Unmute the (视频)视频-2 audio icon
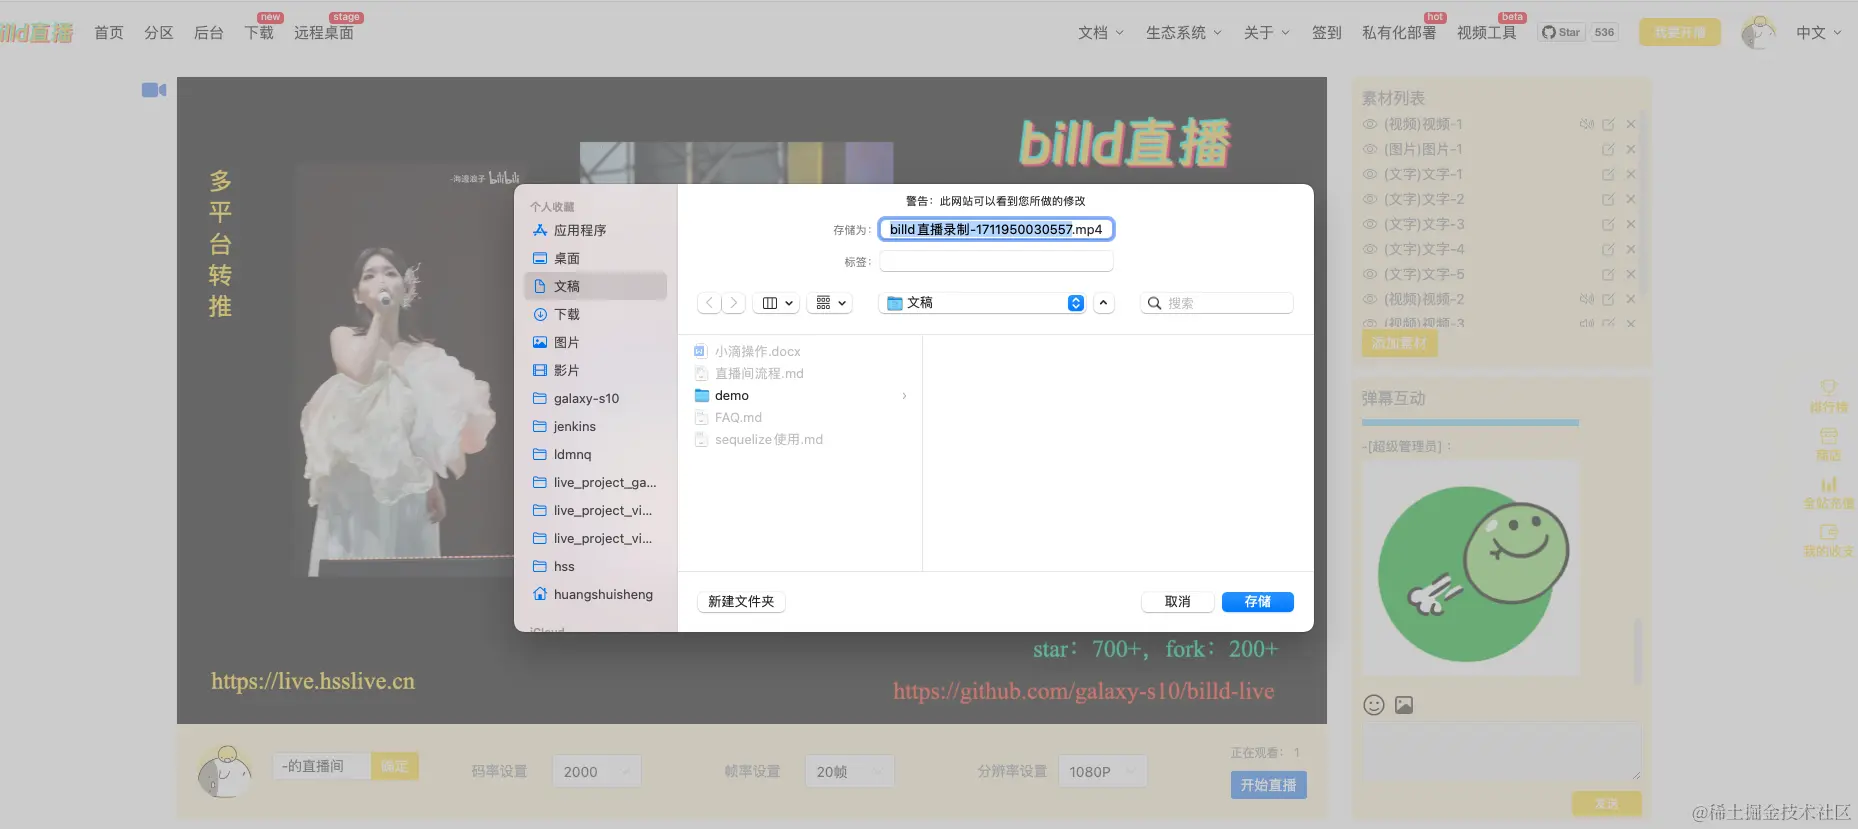Viewport: 1858px width, 829px height. 1587,299
